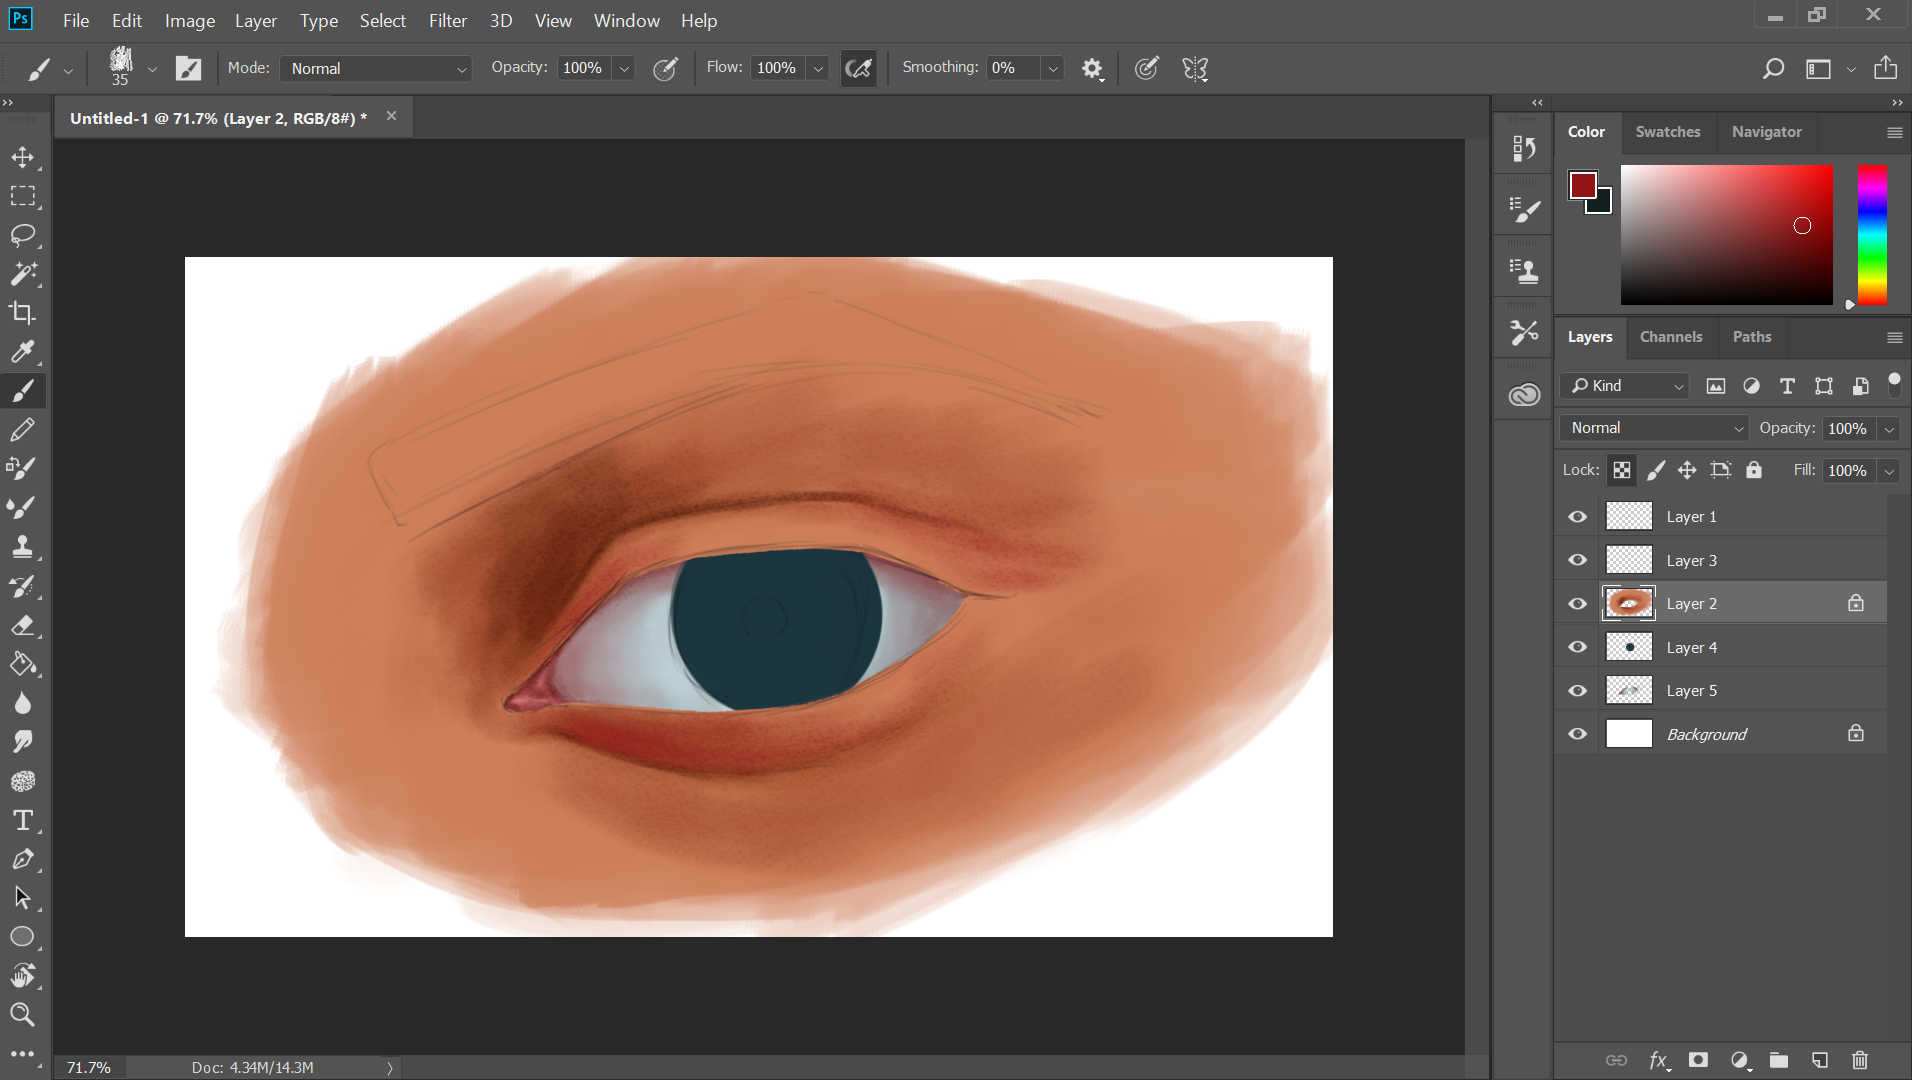Select the Crop tool
Image resolution: width=1912 pixels, height=1080 pixels.
pos(23,313)
